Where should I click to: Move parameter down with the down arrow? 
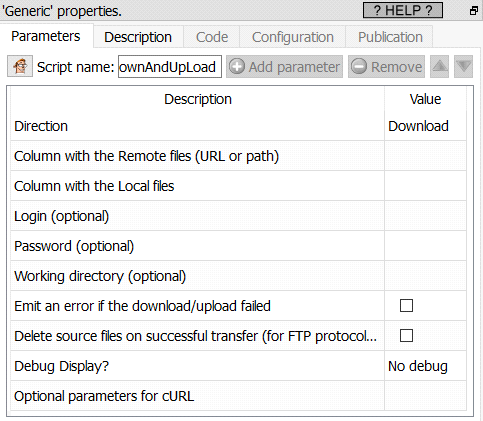pyautogui.click(x=464, y=67)
